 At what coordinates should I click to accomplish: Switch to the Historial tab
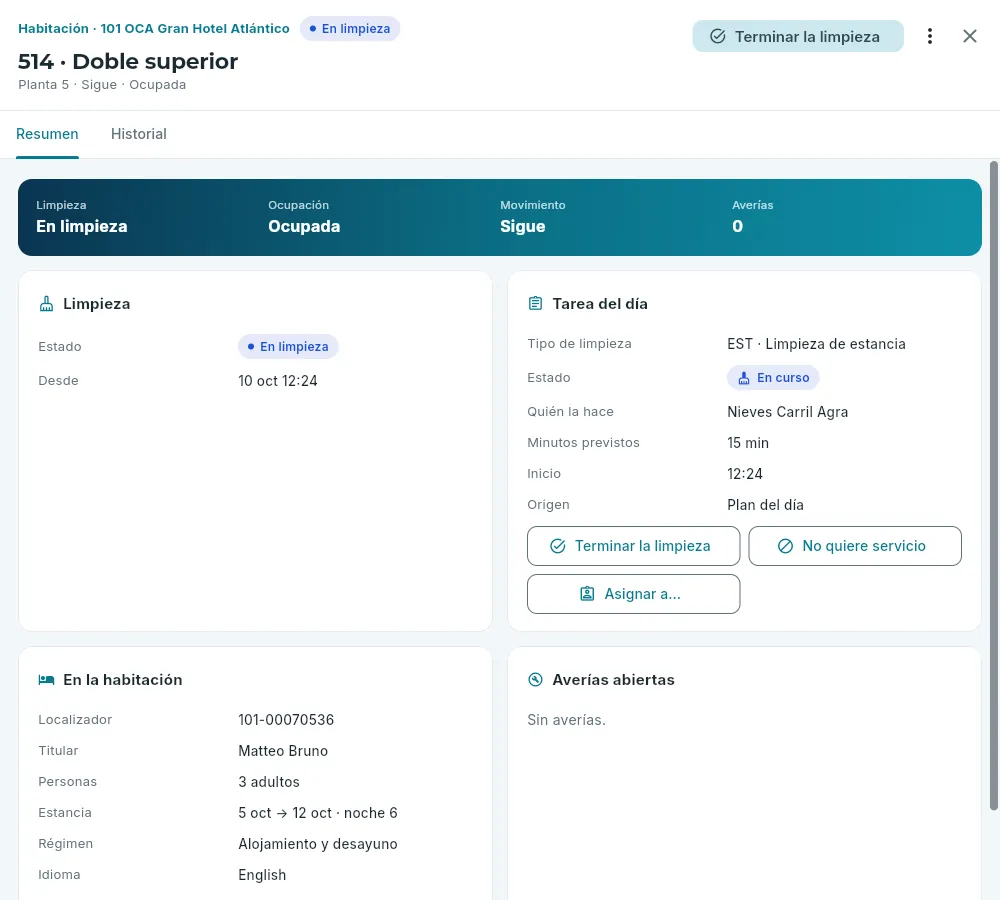point(138,134)
